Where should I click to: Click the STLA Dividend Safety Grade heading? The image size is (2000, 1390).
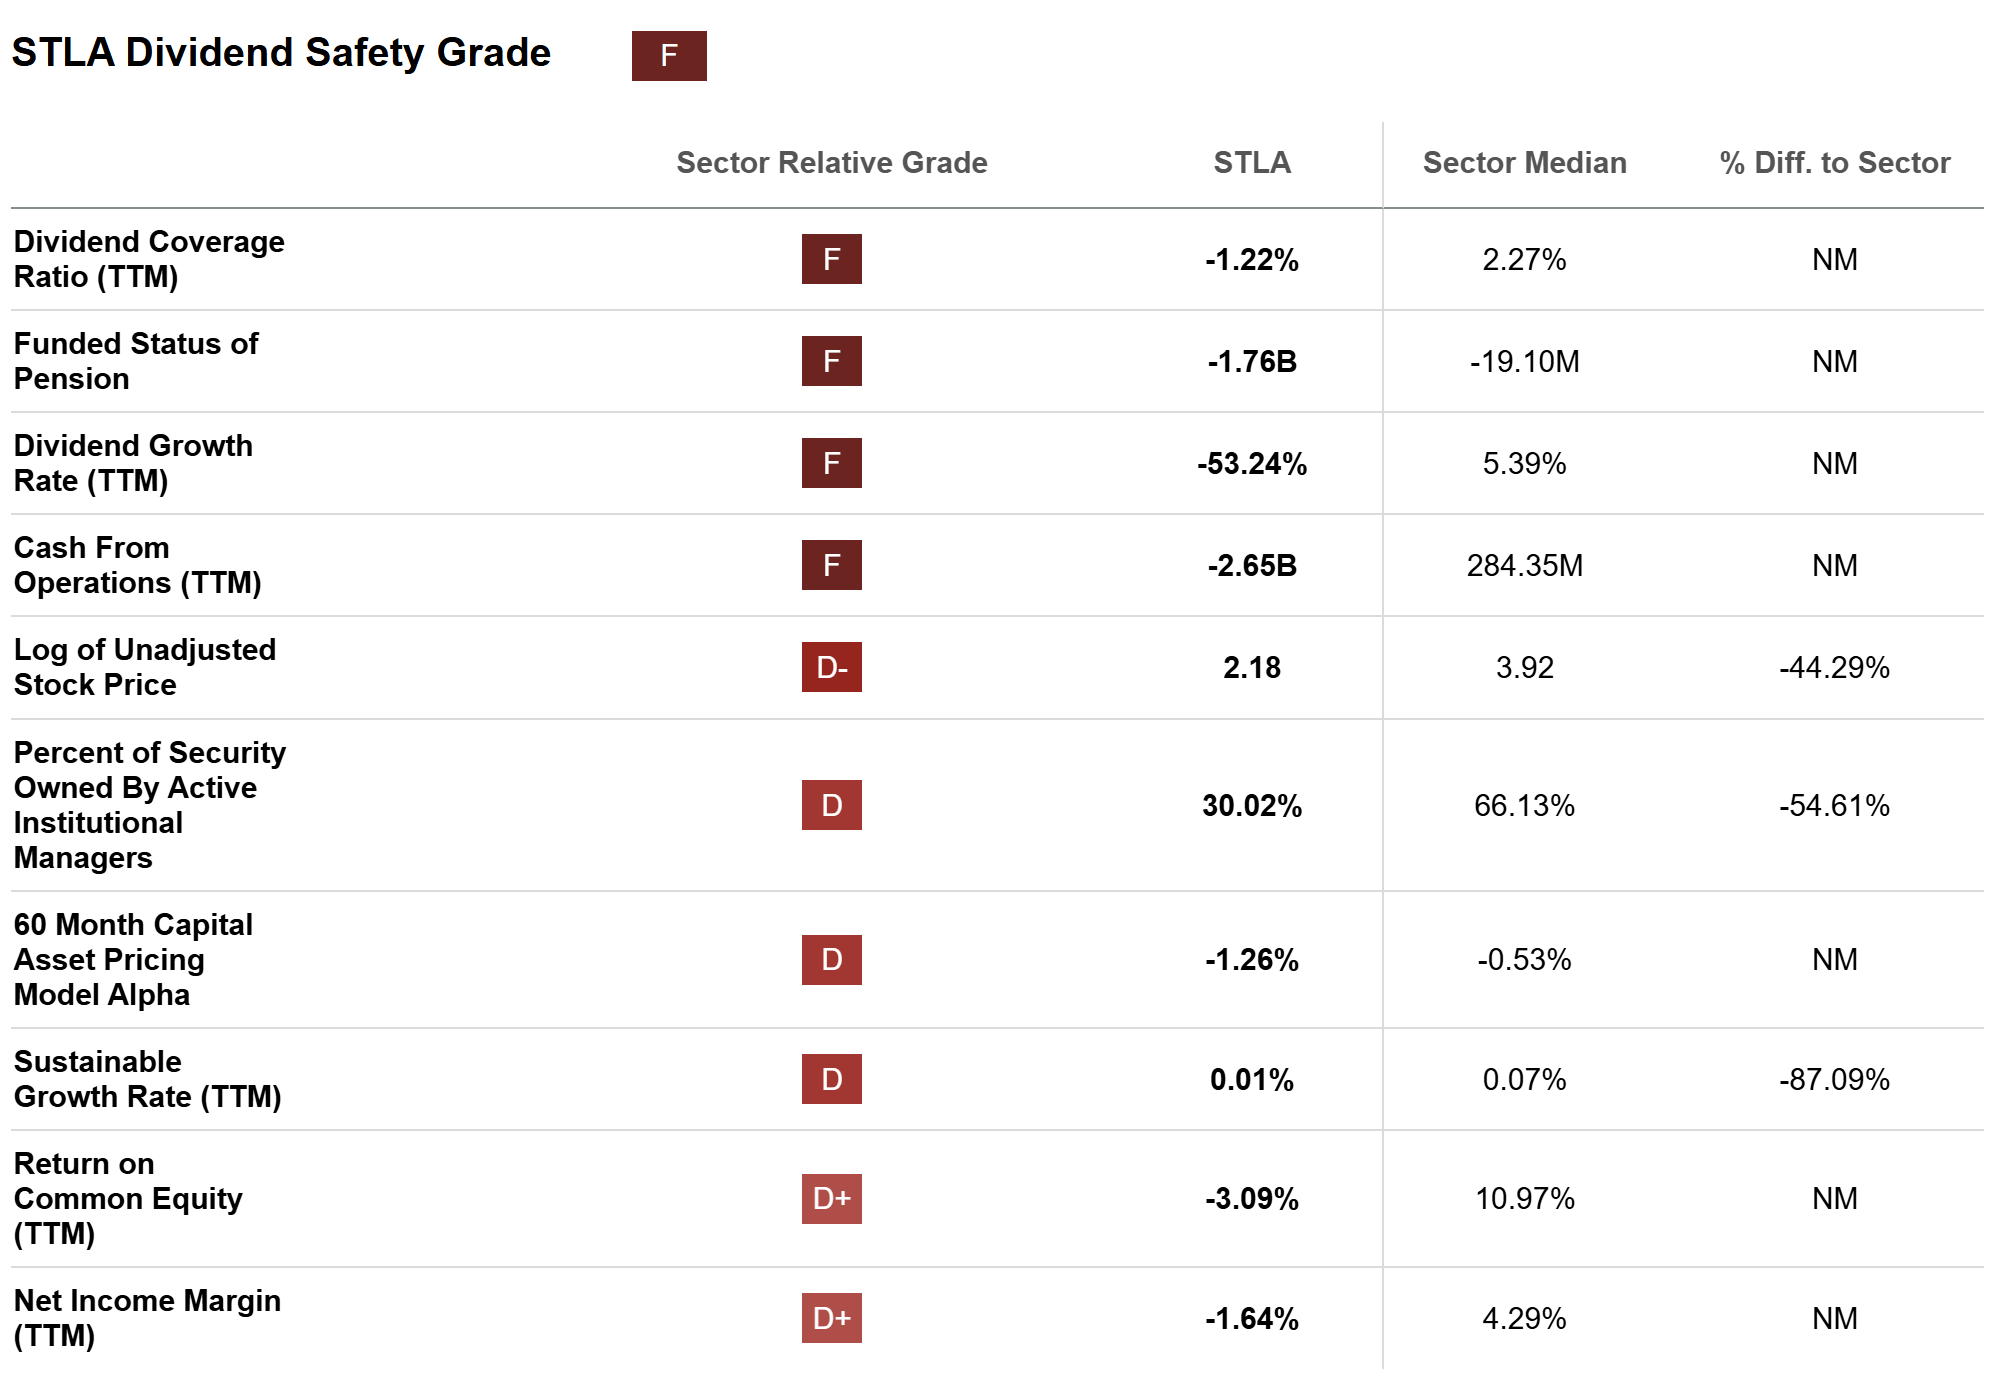pyautogui.click(x=281, y=53)
